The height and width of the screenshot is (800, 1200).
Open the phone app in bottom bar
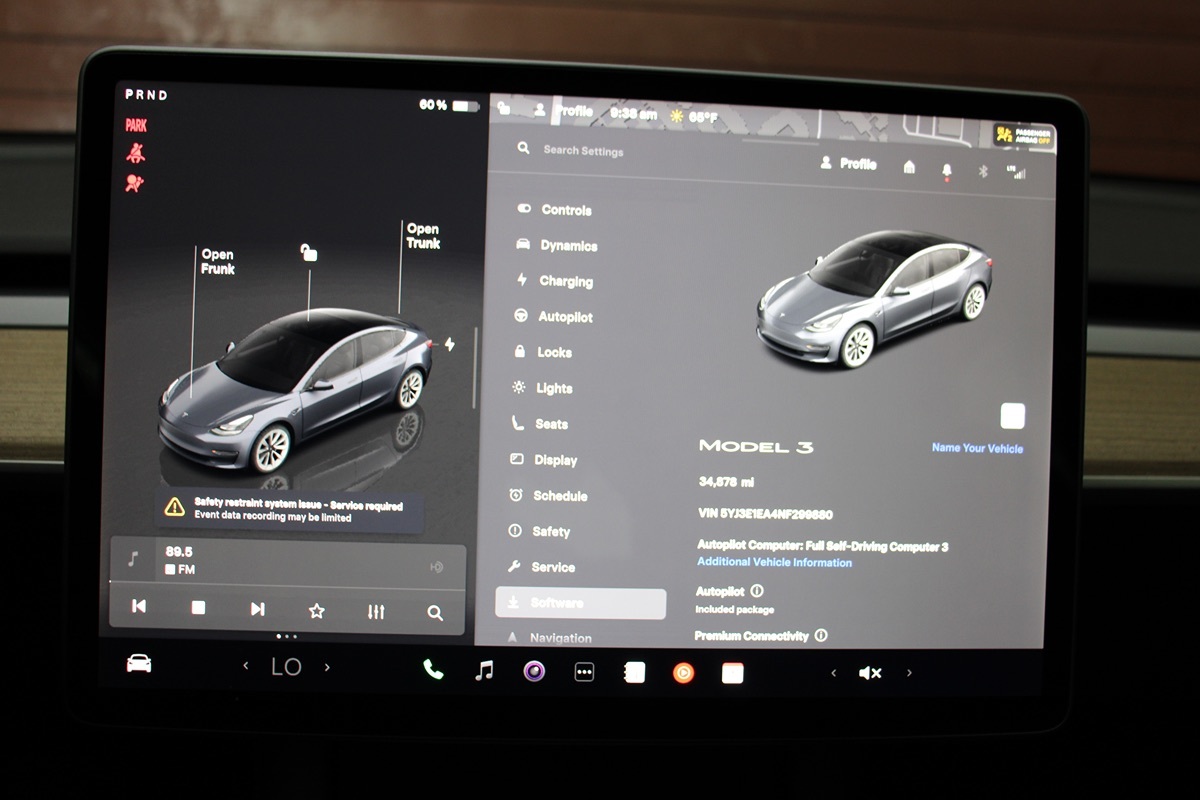tap(433, 670)
